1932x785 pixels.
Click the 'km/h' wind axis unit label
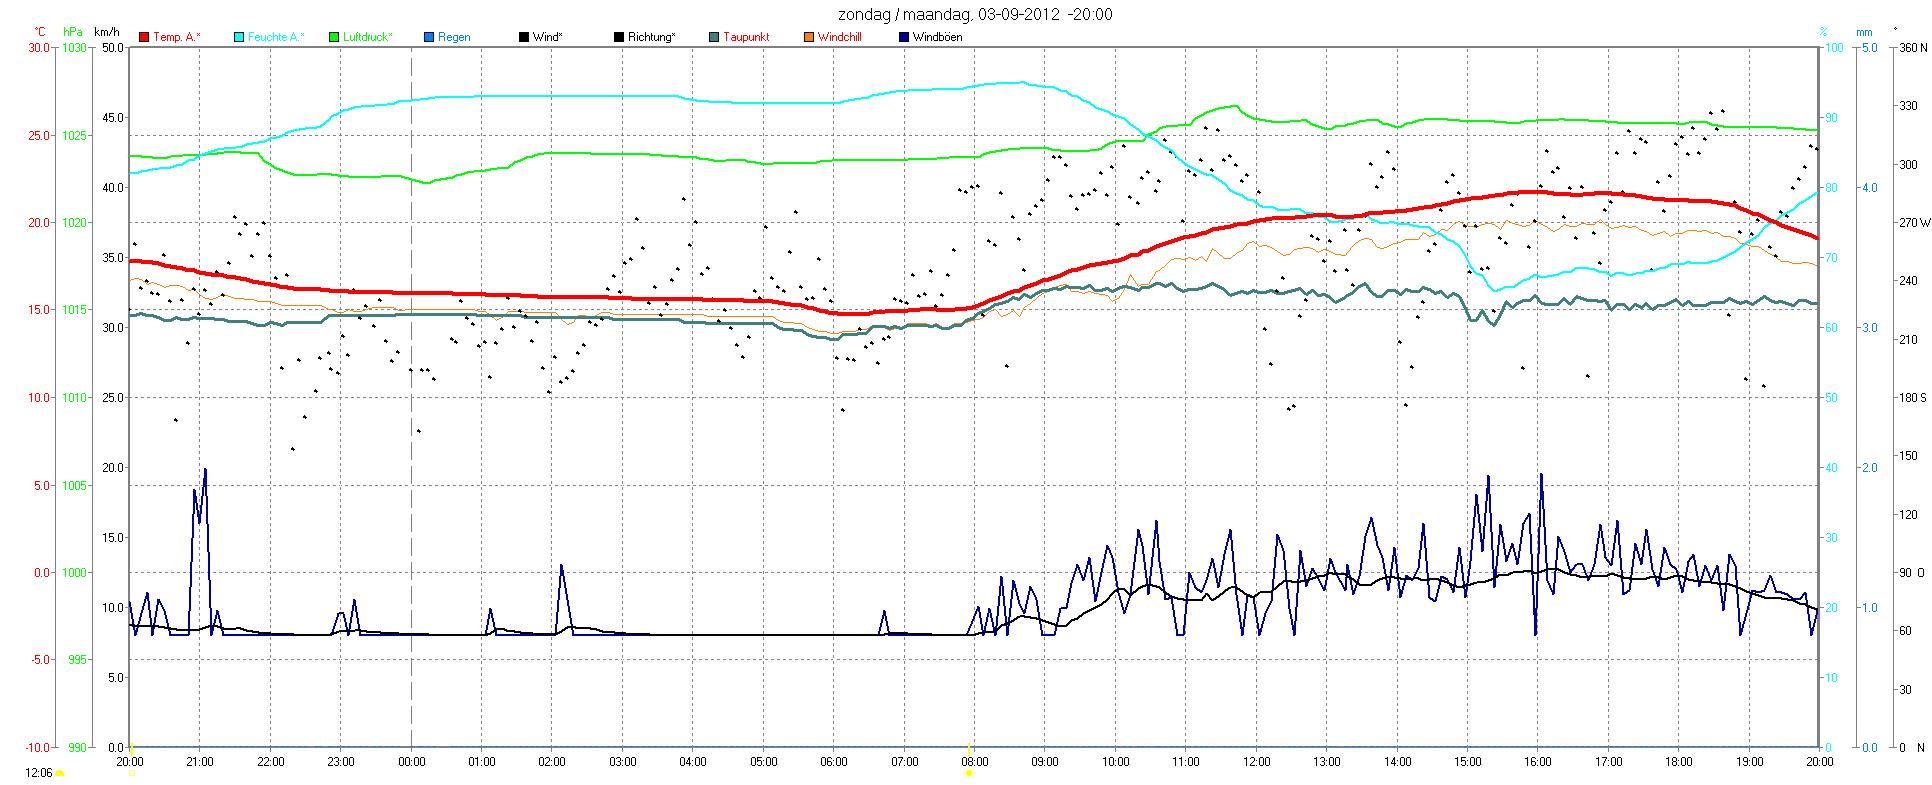(x=107, y=32)
